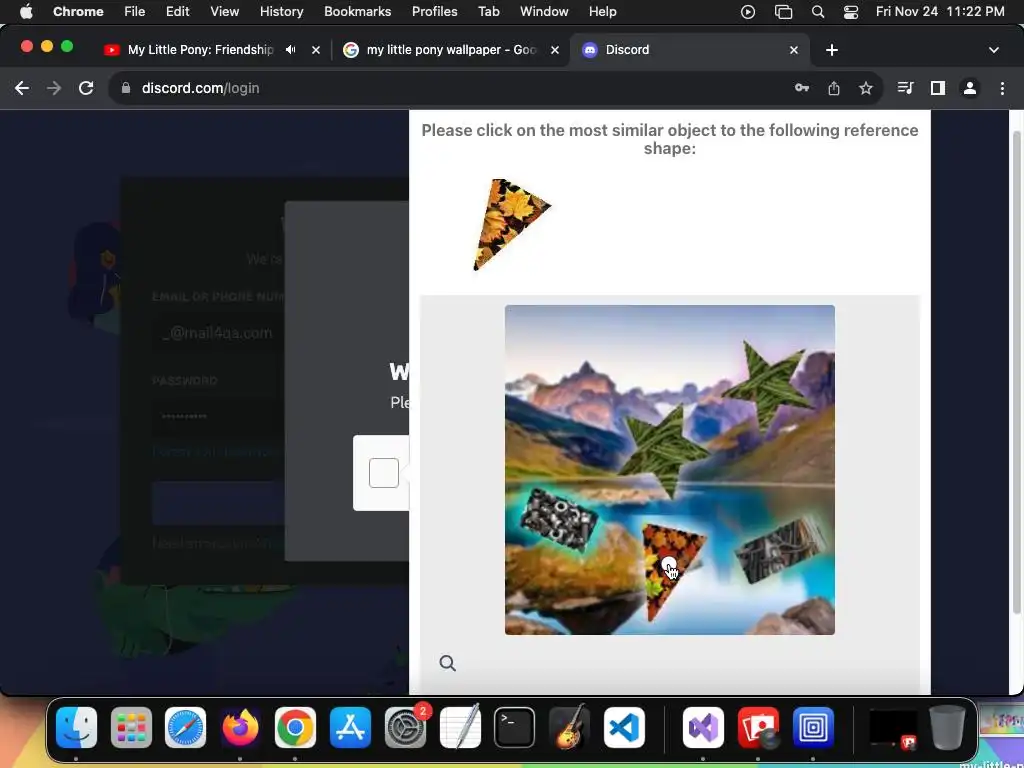The image size is (1024, 768).
Task: Select the gray pipes rectangle shape
Action: [780, 549]
